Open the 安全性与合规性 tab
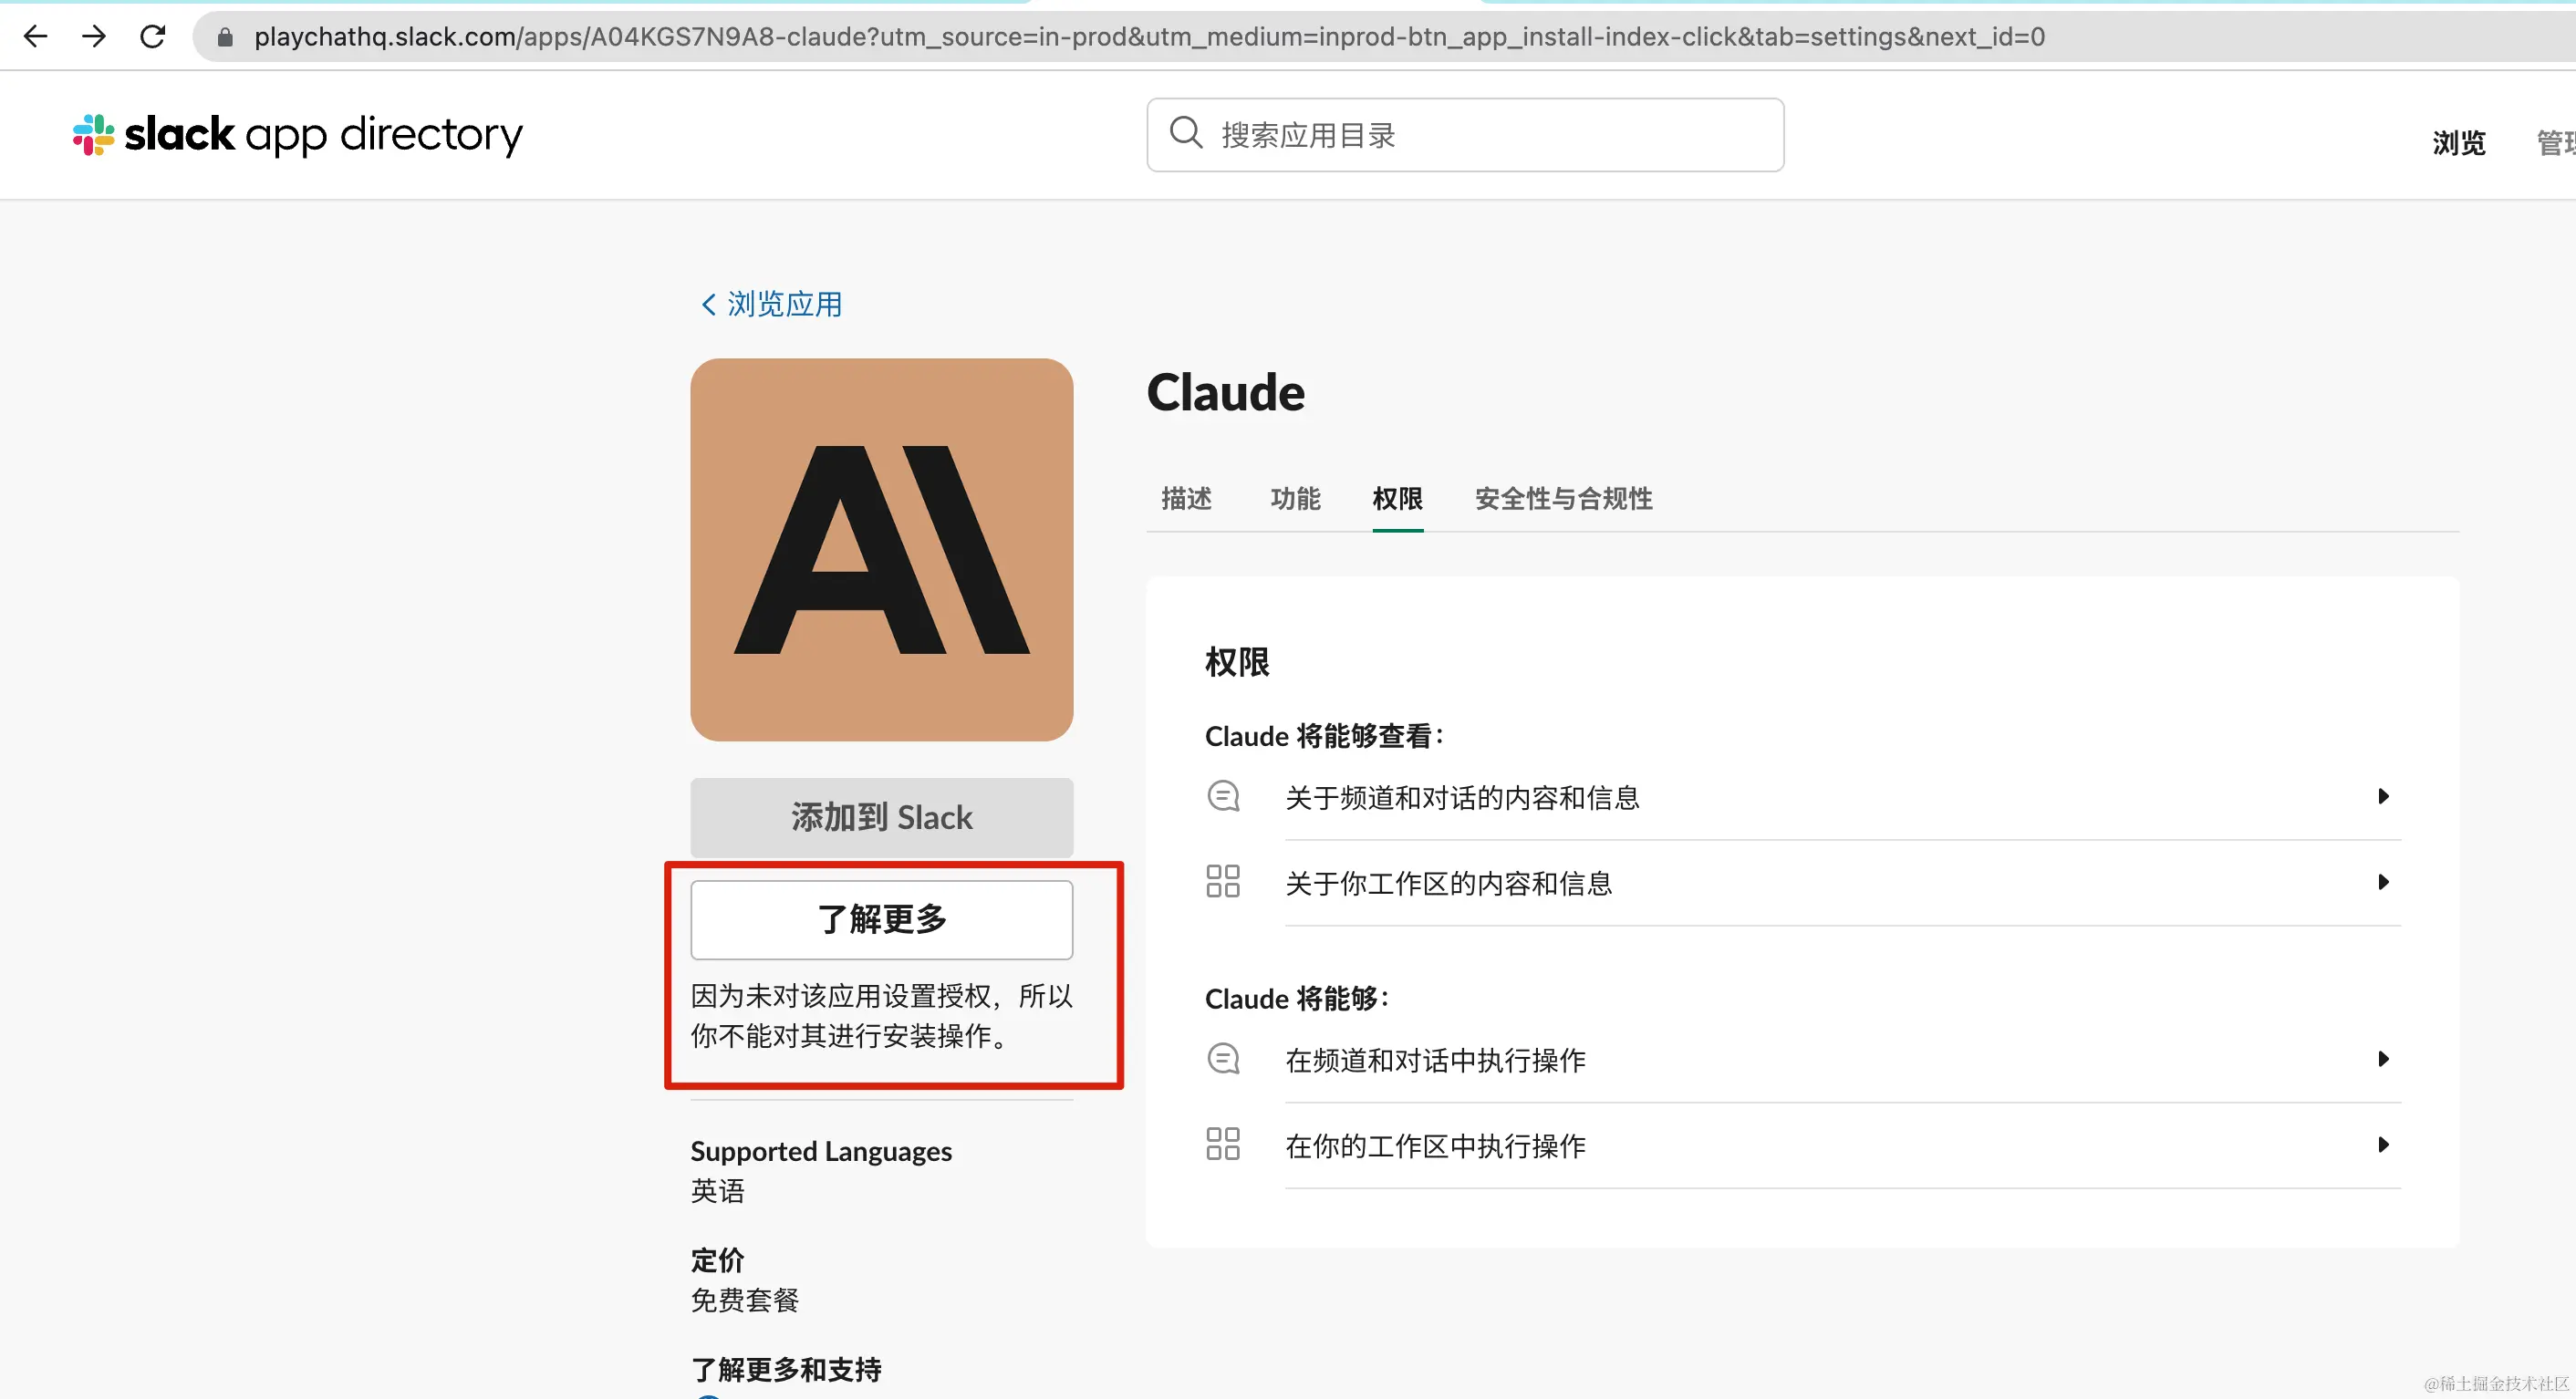The width and height of the screenshot is (2576, 1399). (x=1563, y=498)
